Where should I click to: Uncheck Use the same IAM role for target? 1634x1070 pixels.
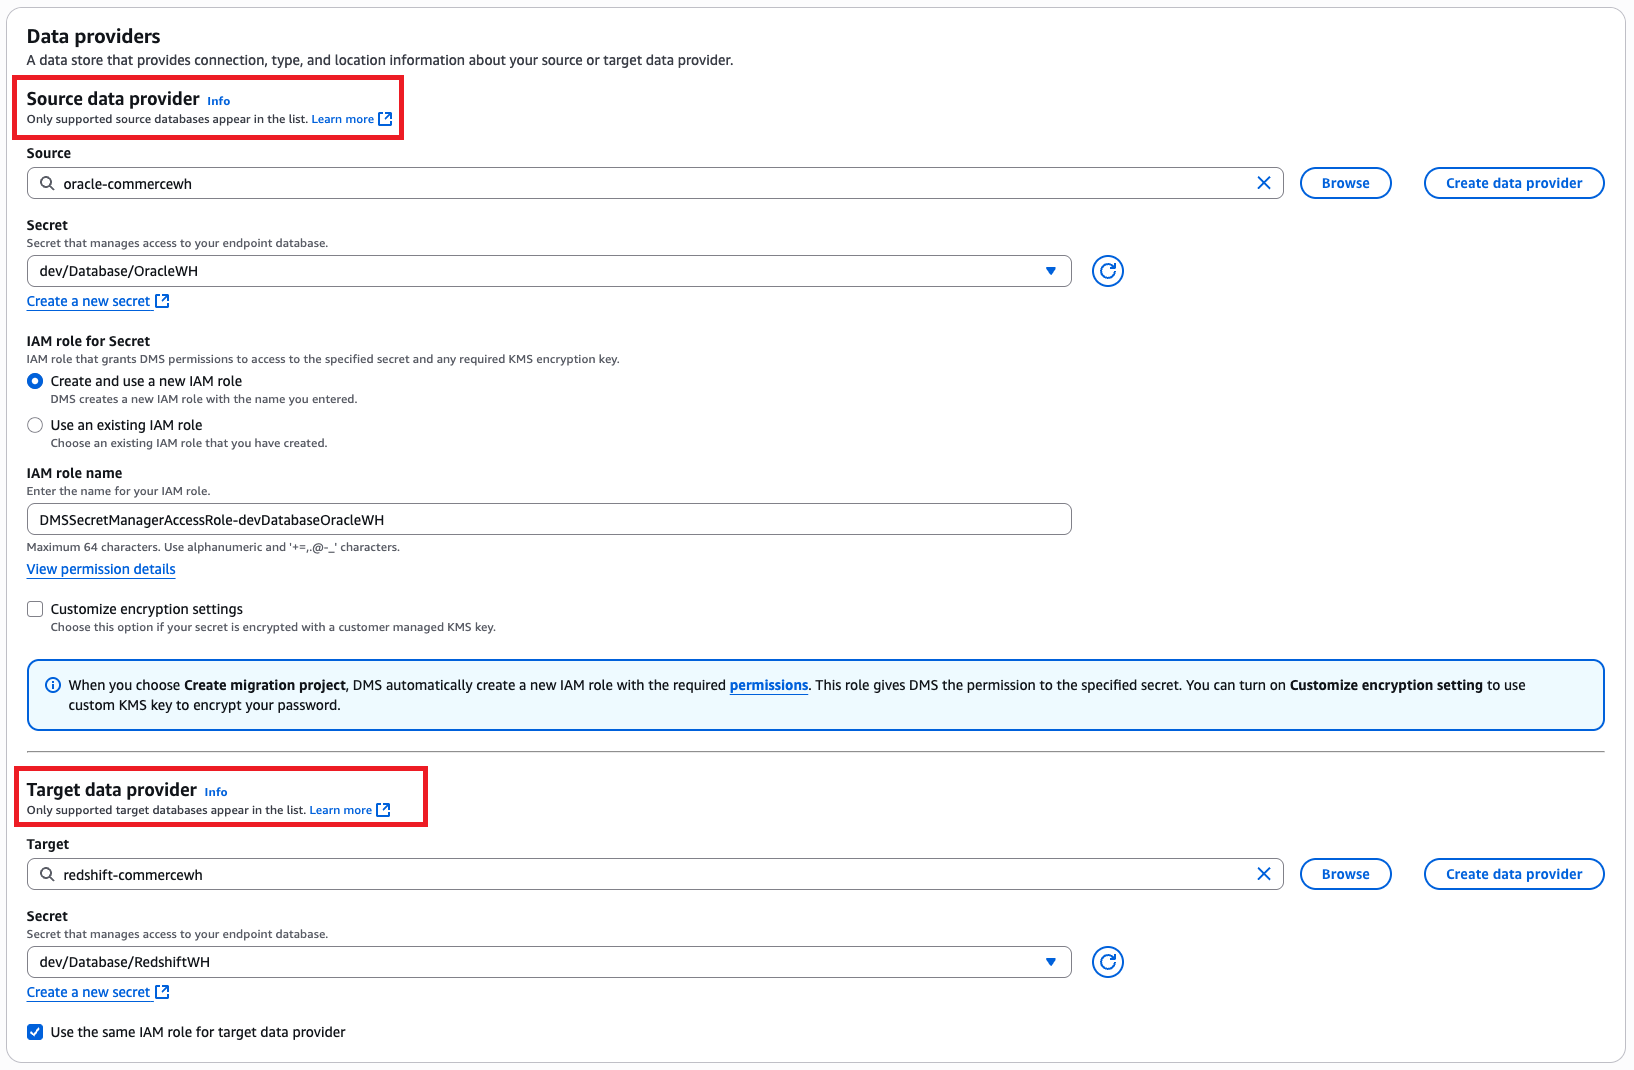click(x=35, y=1032)
